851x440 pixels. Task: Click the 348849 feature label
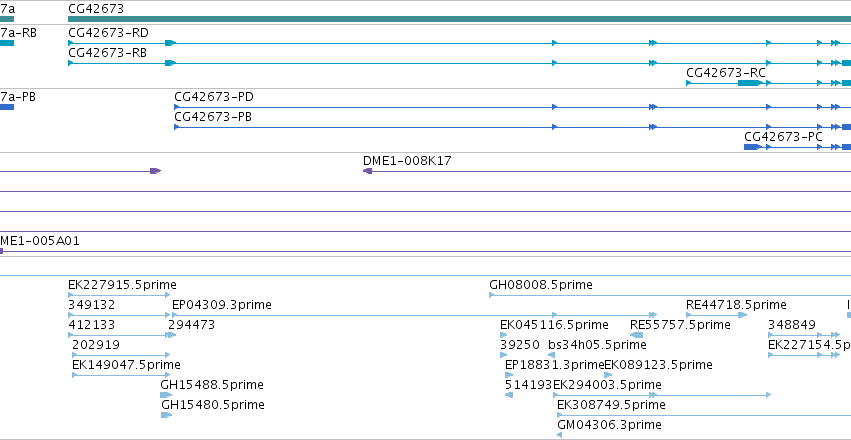pyautogui.click(x=792, y=325)
